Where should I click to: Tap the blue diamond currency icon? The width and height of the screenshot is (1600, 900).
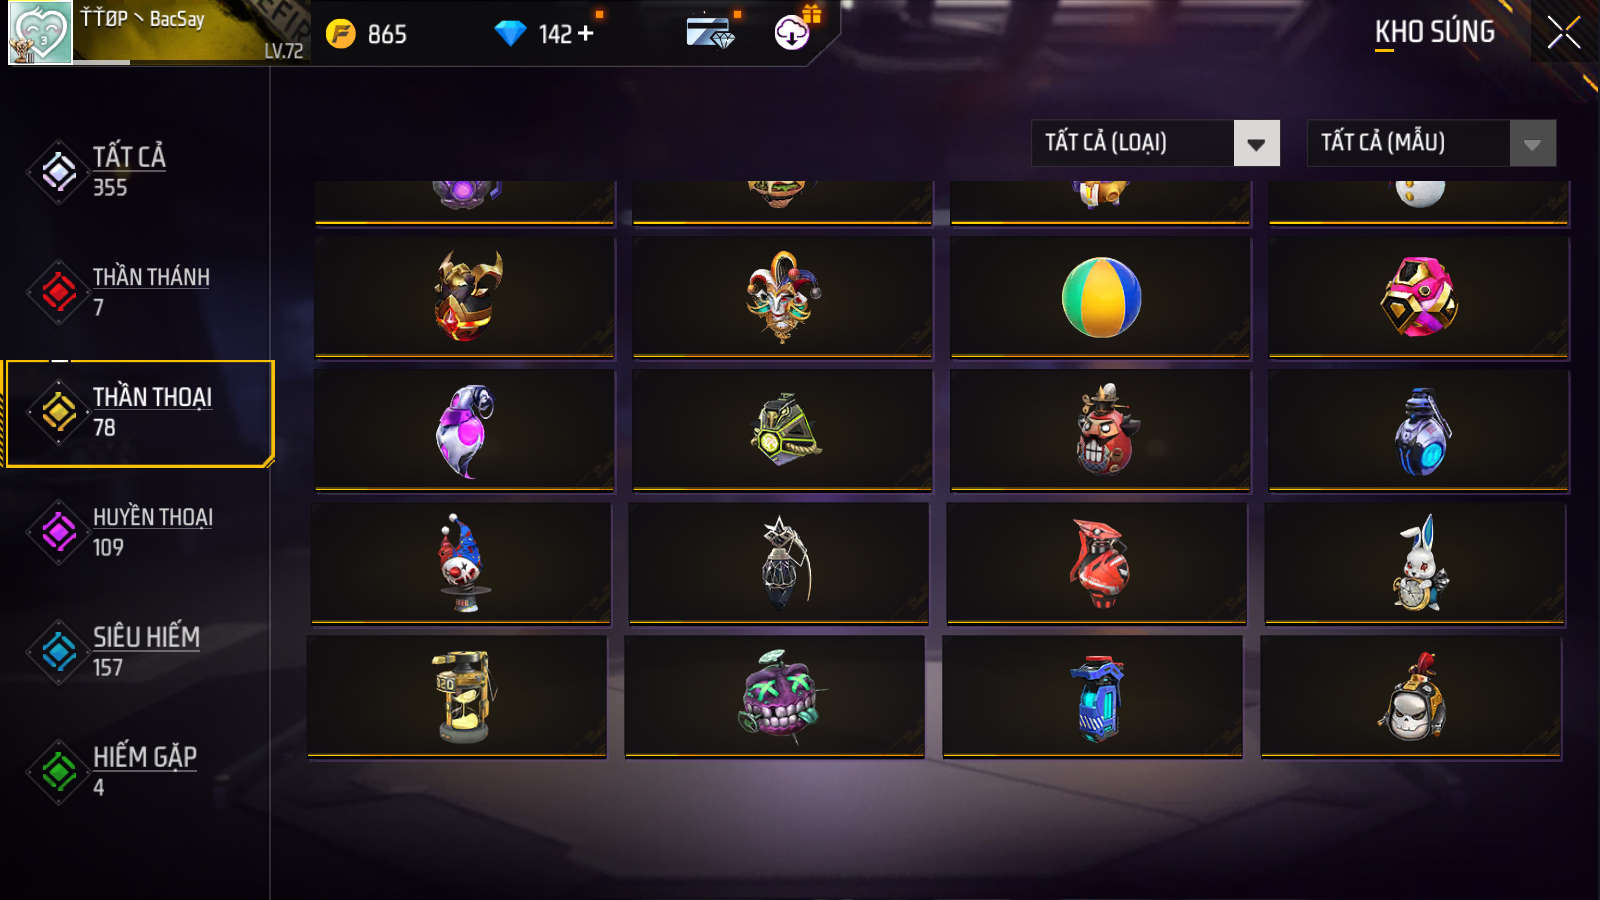[510, 34]
